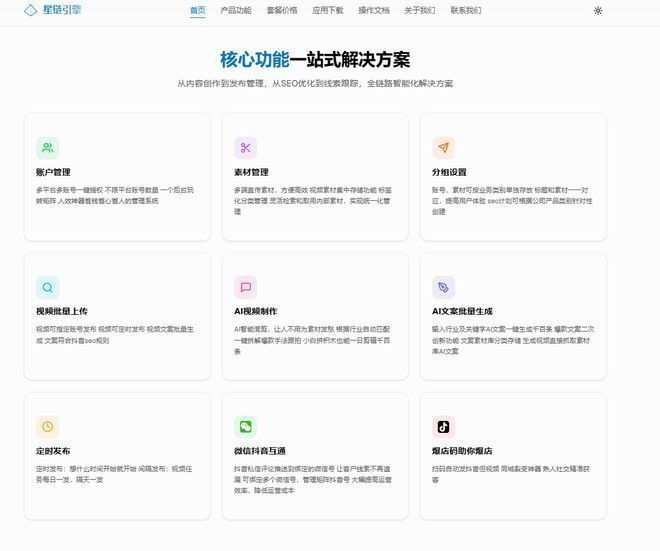This screenshot has height=551, width=660.
Task: Click the 星链引擎 brand name text
Action: point(62,10)
